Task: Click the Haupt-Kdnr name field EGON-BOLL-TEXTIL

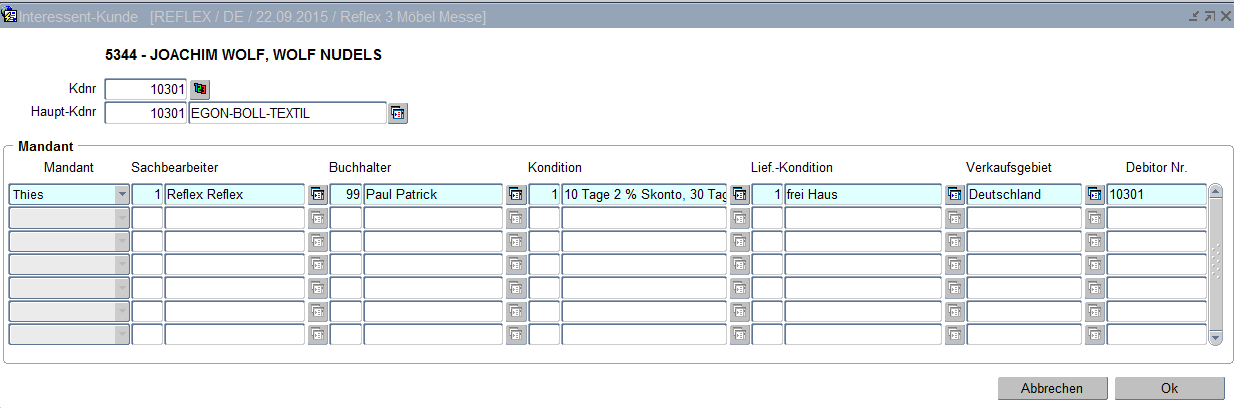Action: [286, 113]
